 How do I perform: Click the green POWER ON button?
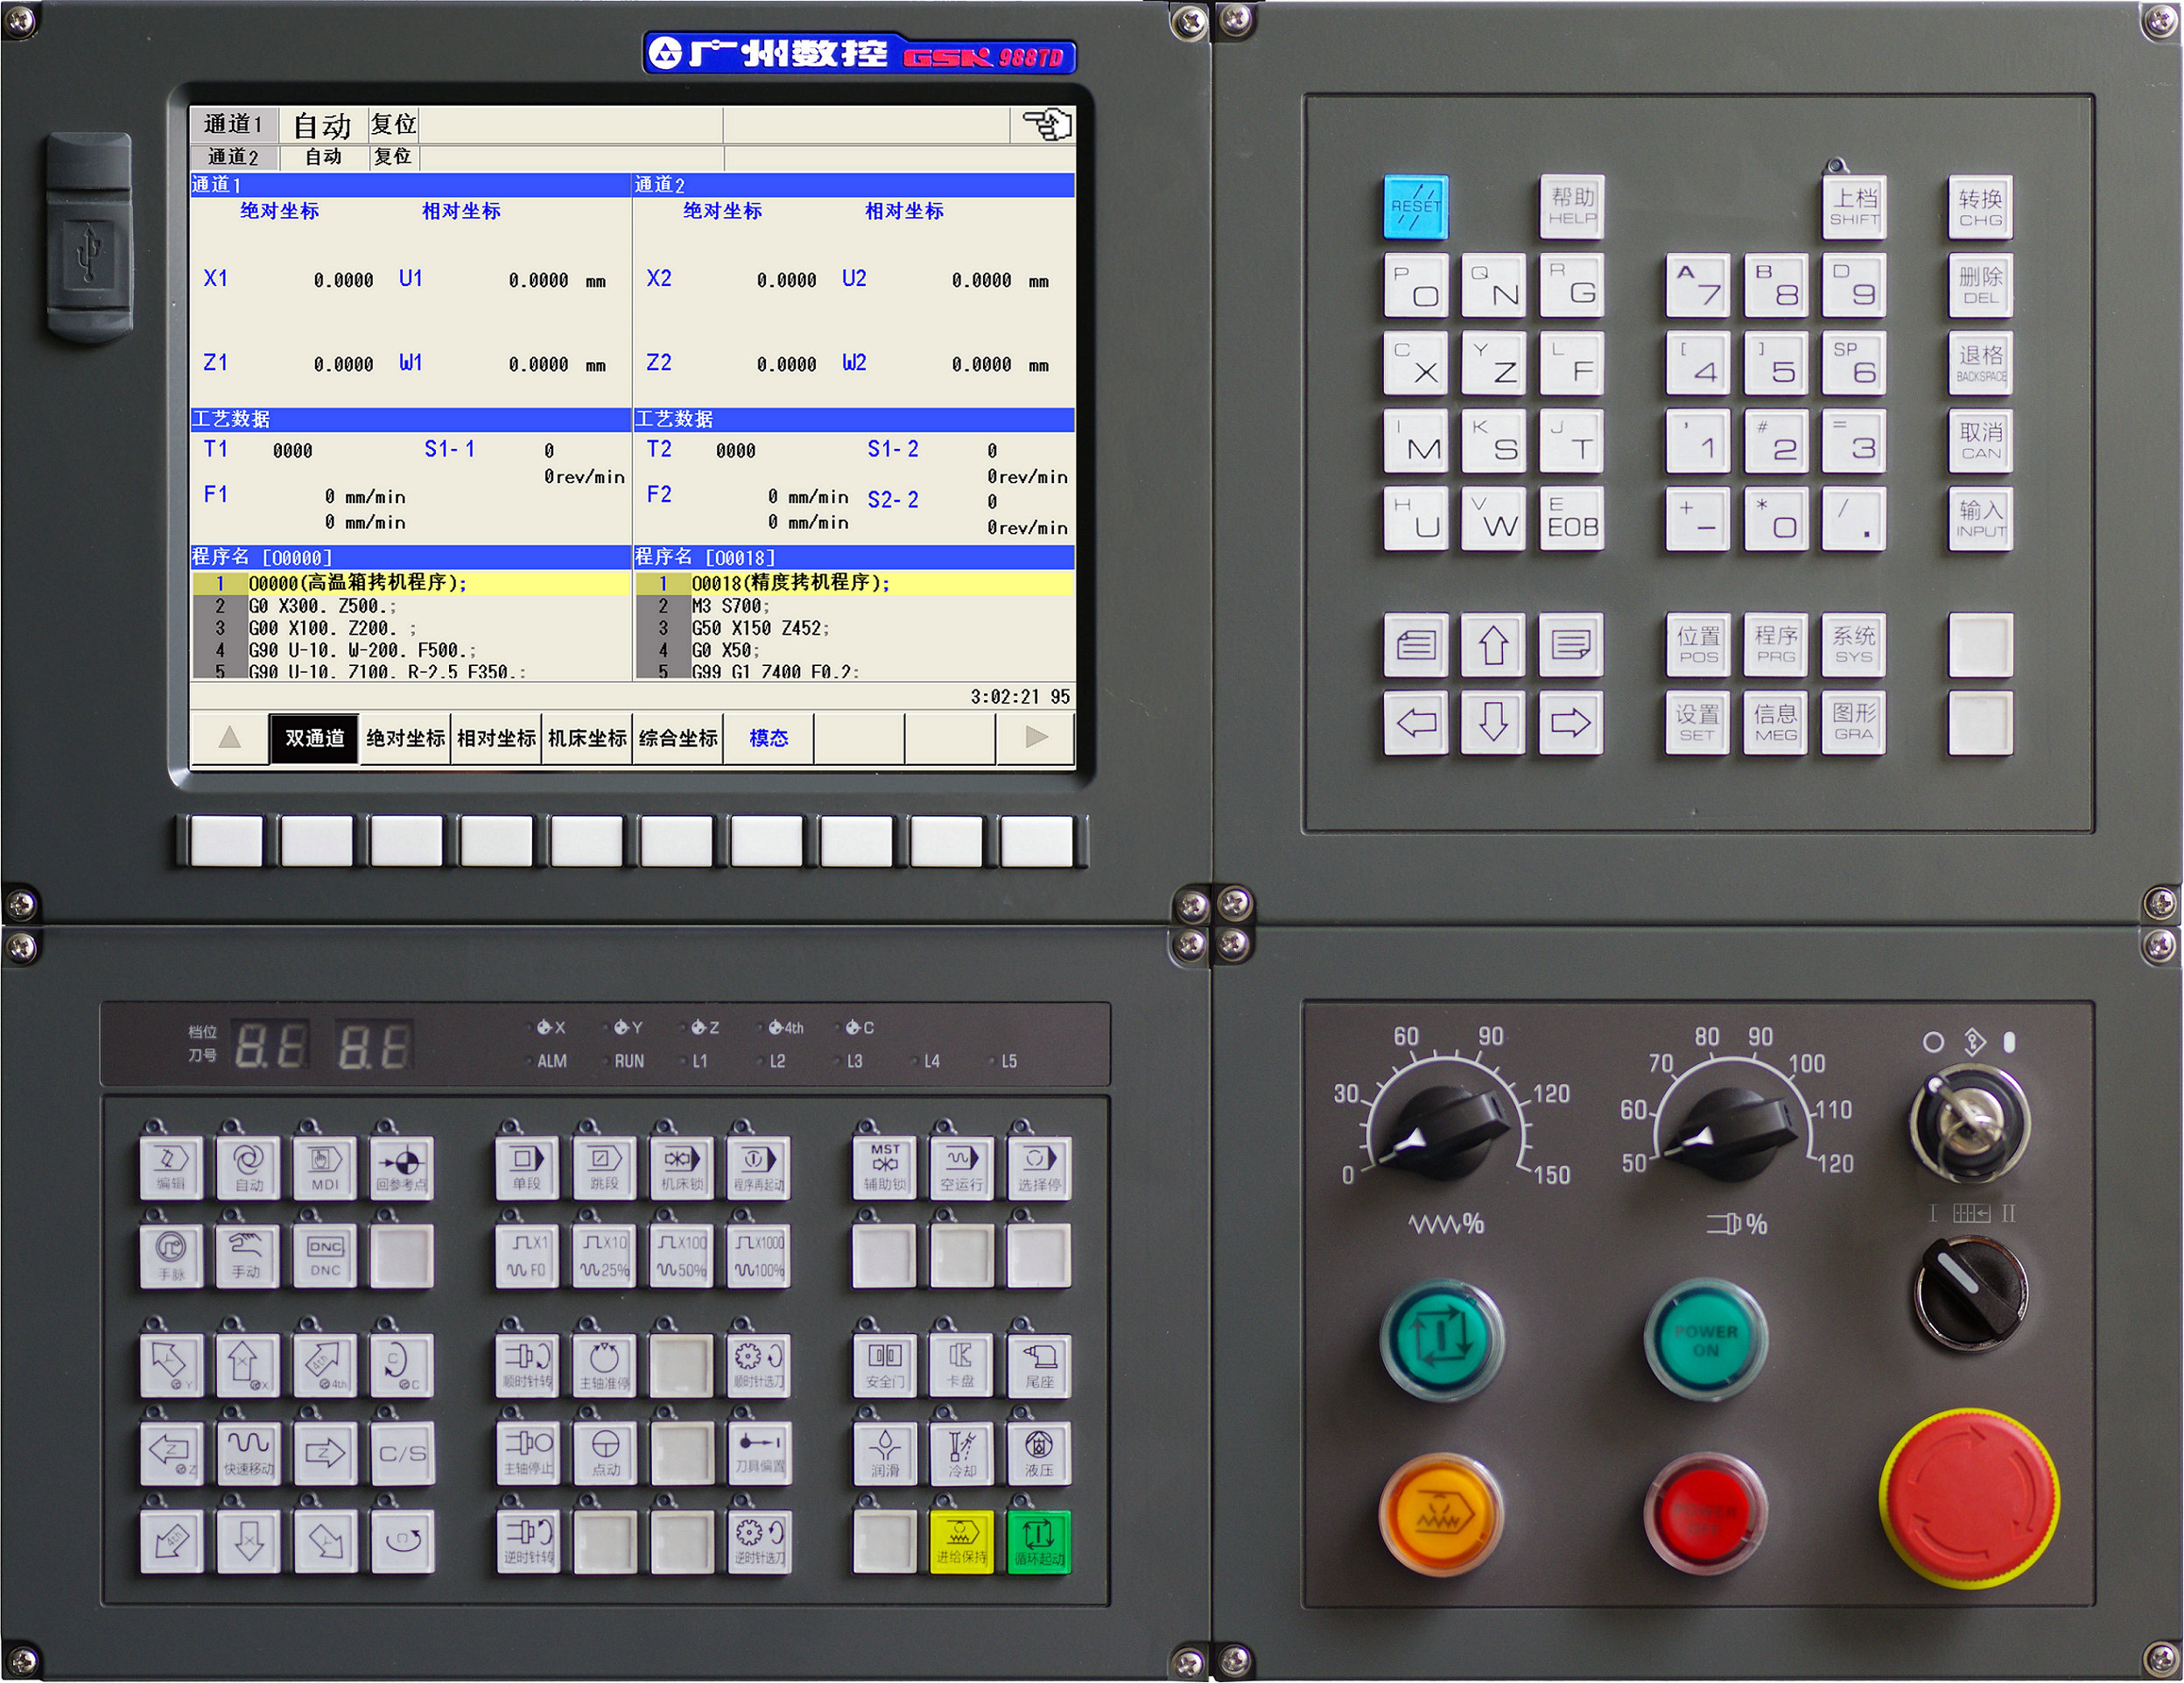(1705, 1340)
